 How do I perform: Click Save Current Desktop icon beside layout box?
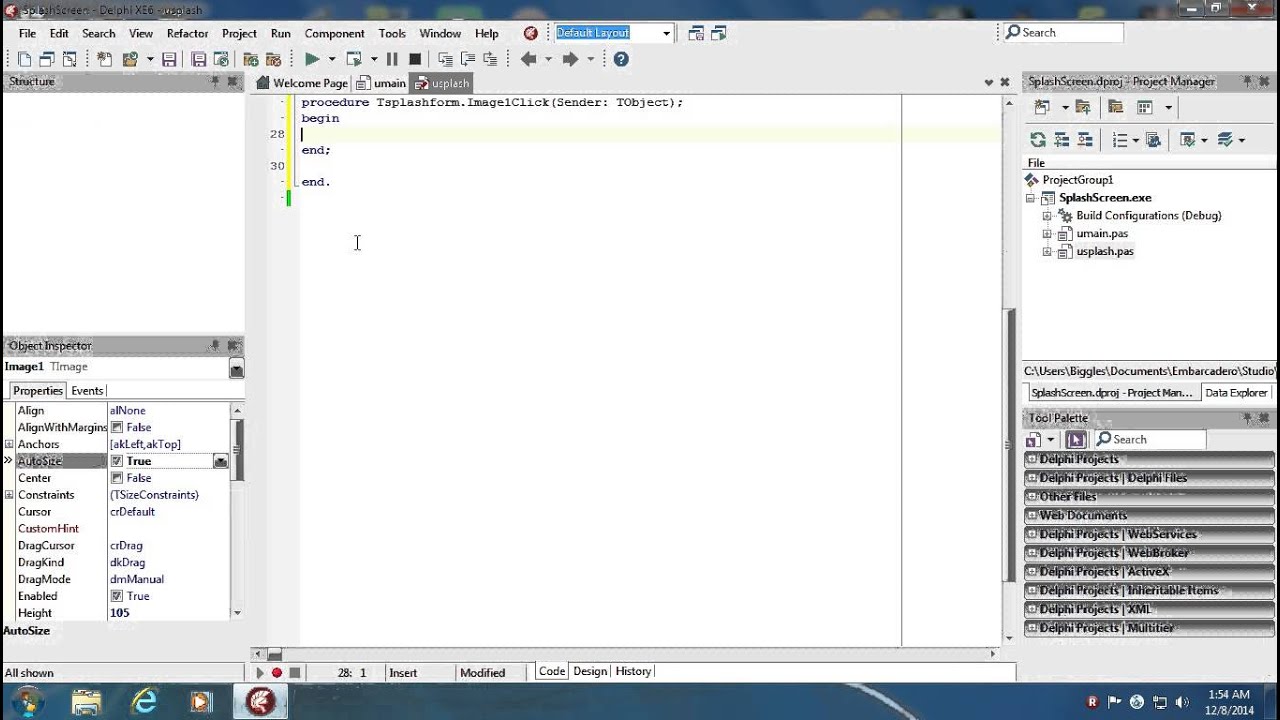tap(696, 33)
